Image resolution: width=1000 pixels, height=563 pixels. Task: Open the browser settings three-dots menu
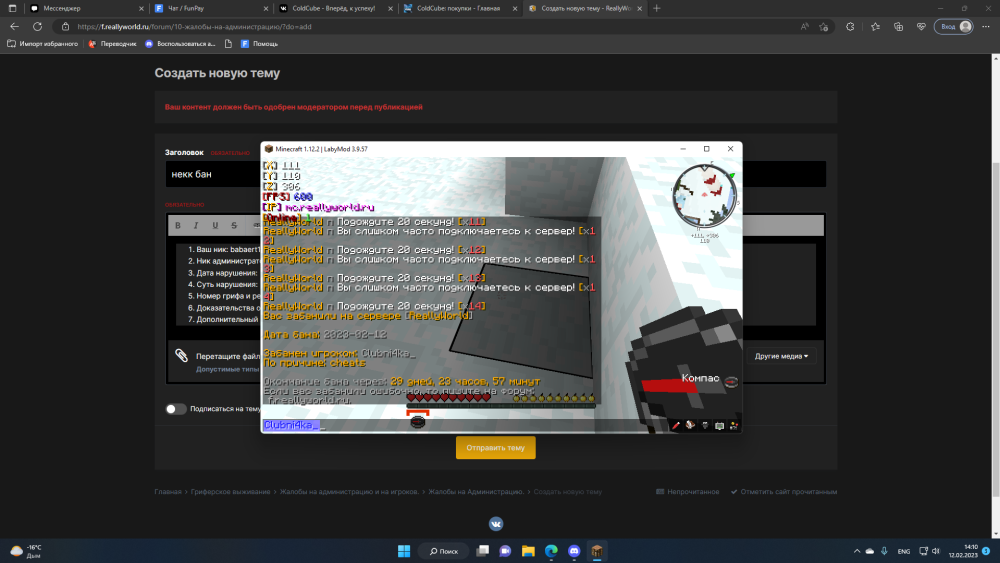coord(986,27)
